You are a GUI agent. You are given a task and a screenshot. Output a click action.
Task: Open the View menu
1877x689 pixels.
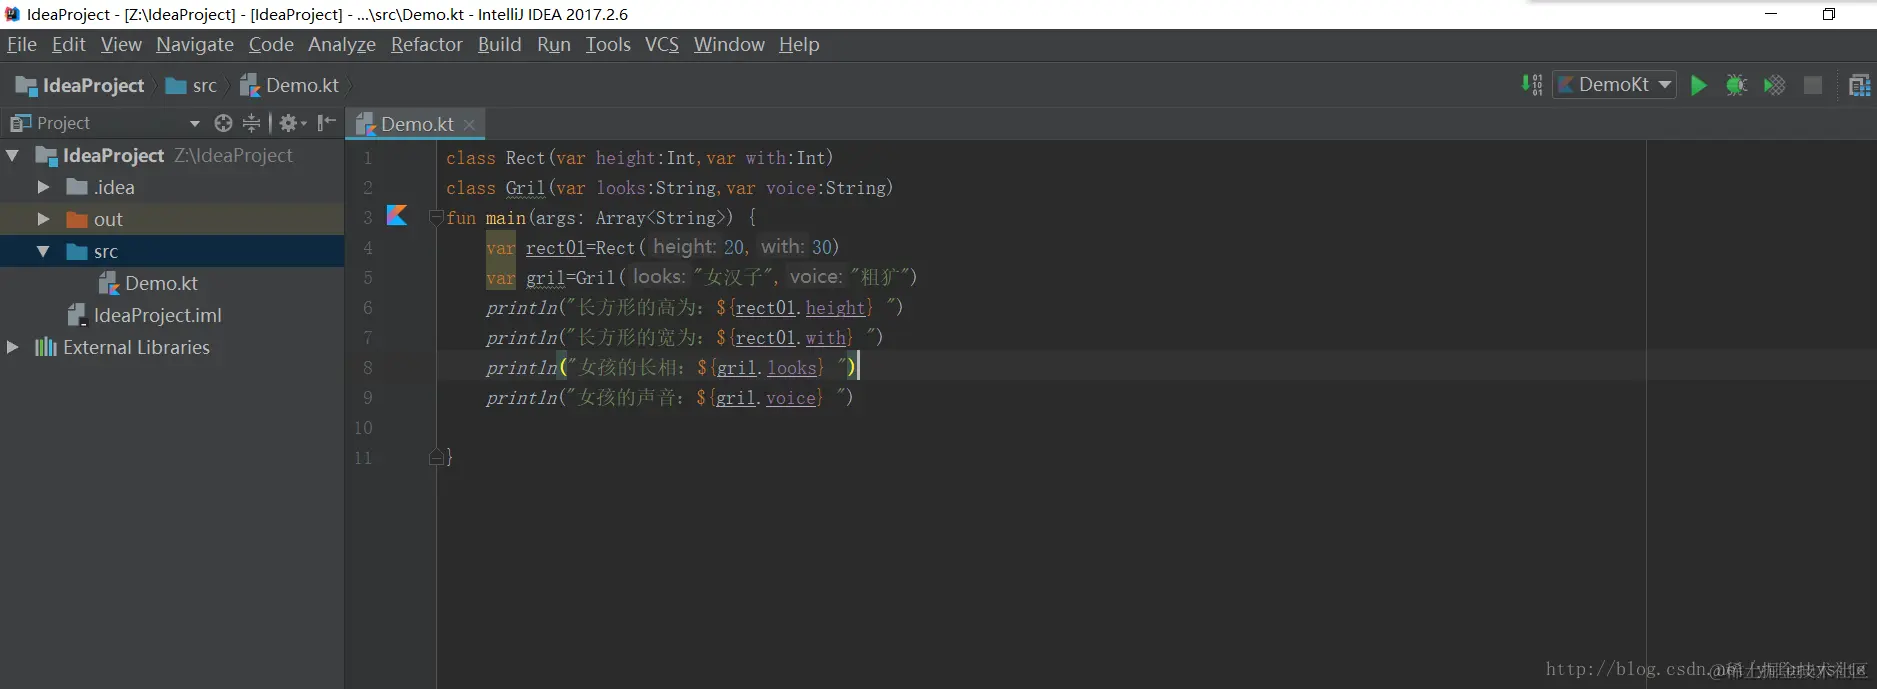(121, 44)
